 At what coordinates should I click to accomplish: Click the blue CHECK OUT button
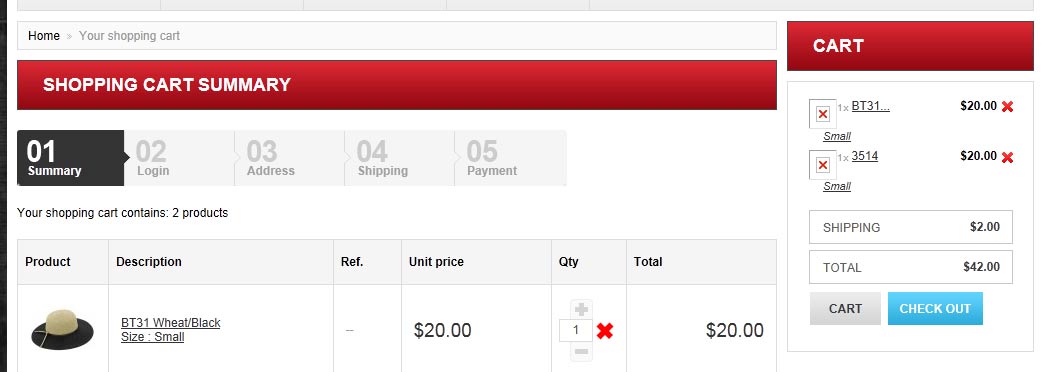click(935, 309)
